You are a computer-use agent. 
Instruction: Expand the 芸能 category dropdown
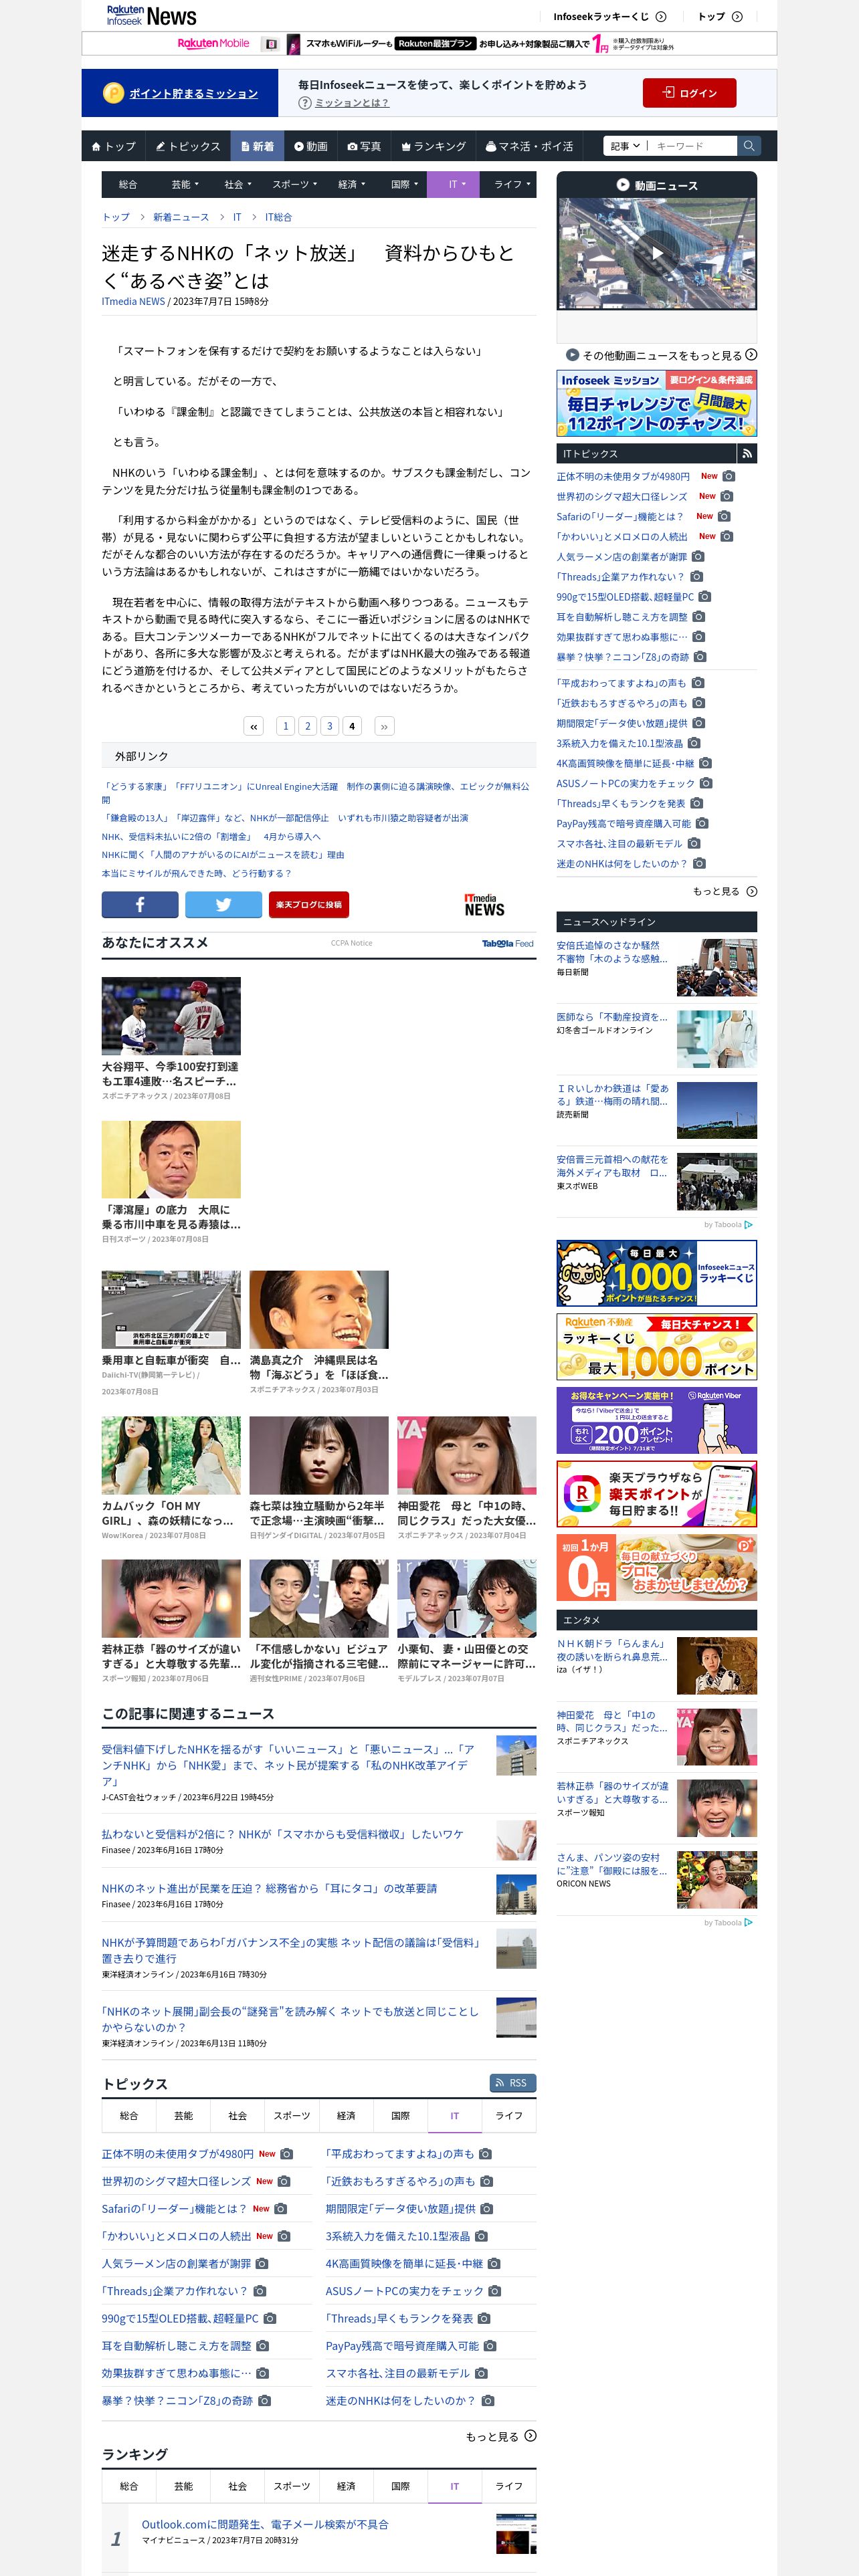coord(184,184)
